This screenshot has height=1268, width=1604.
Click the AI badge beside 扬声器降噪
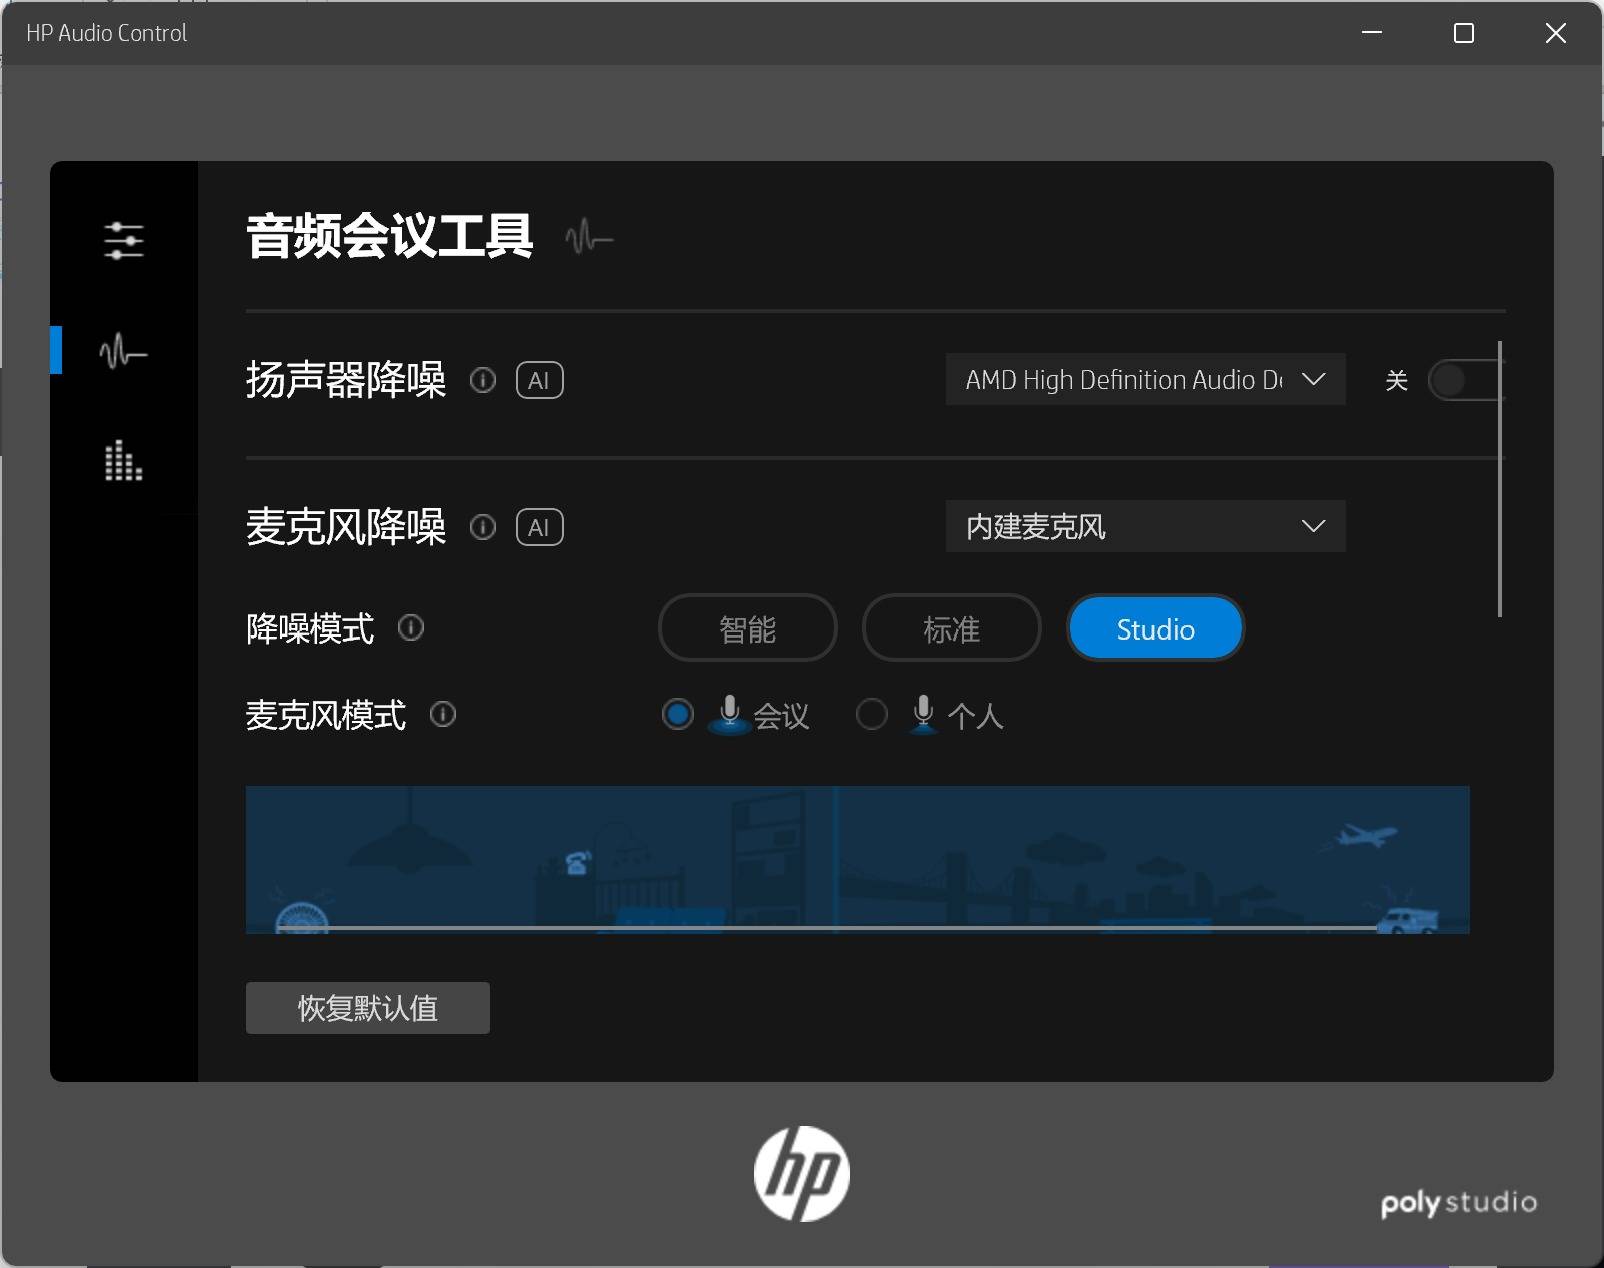[x=540, y=380]
